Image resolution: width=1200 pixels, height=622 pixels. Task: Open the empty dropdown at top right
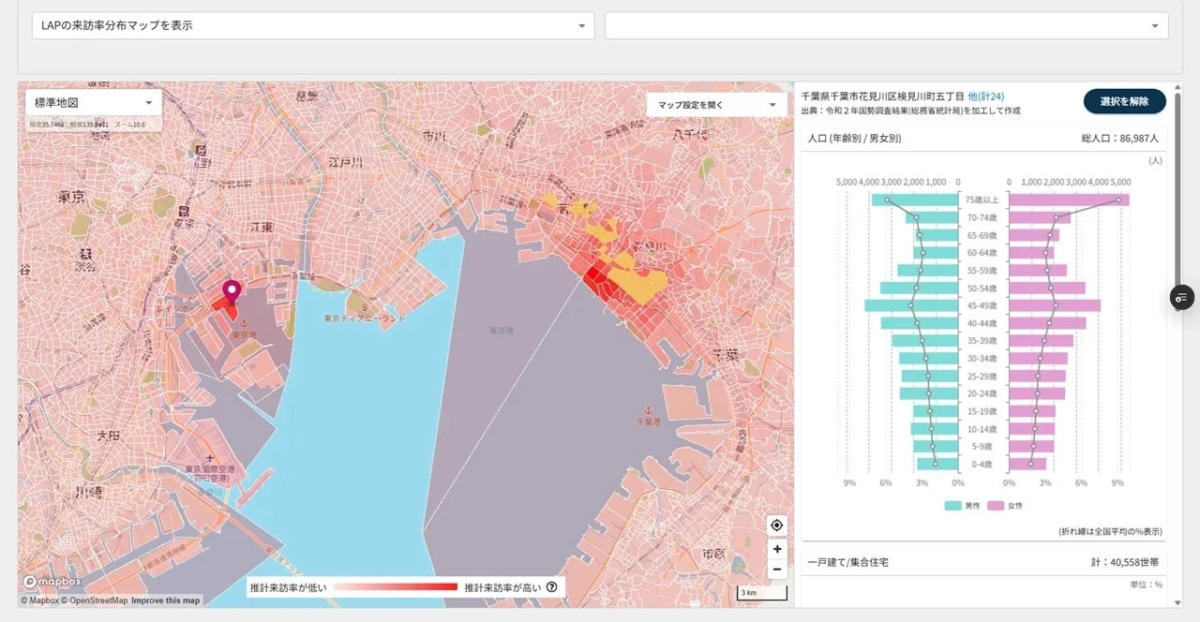pyautogui.click(x=886, y=26)
